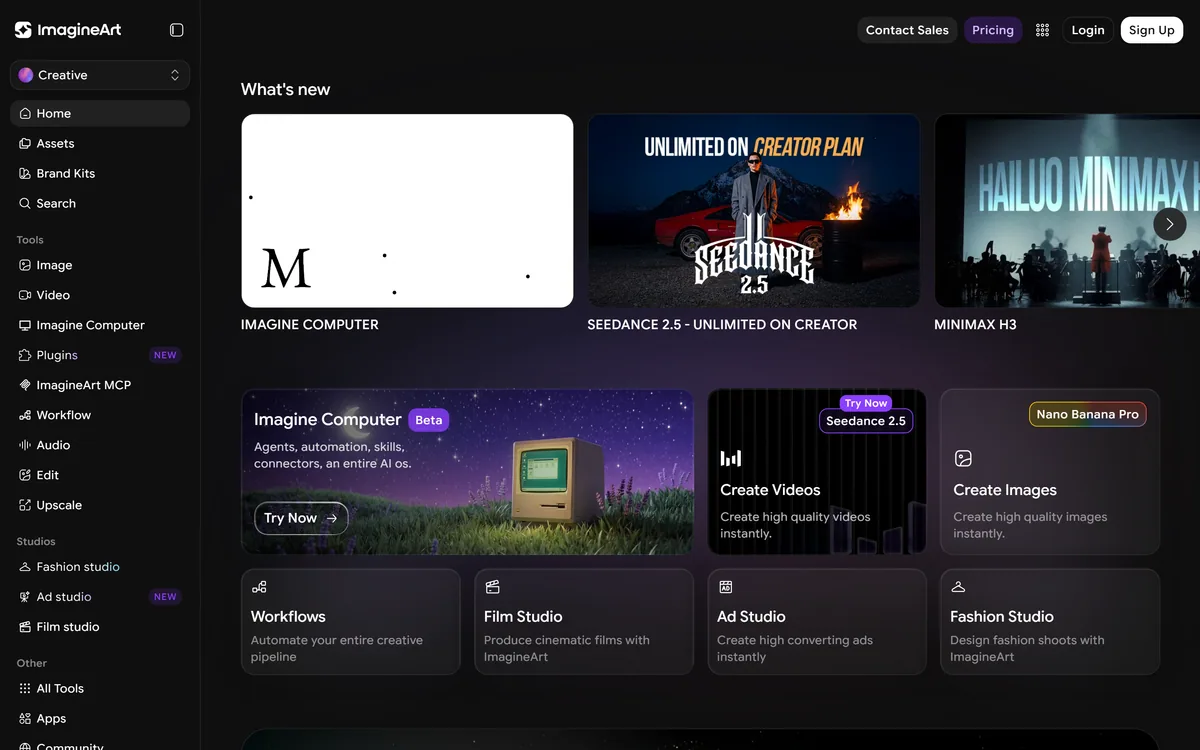Click the Ad Studio card icon
This screenshot has width=1200, height=750.
[725, 587]
